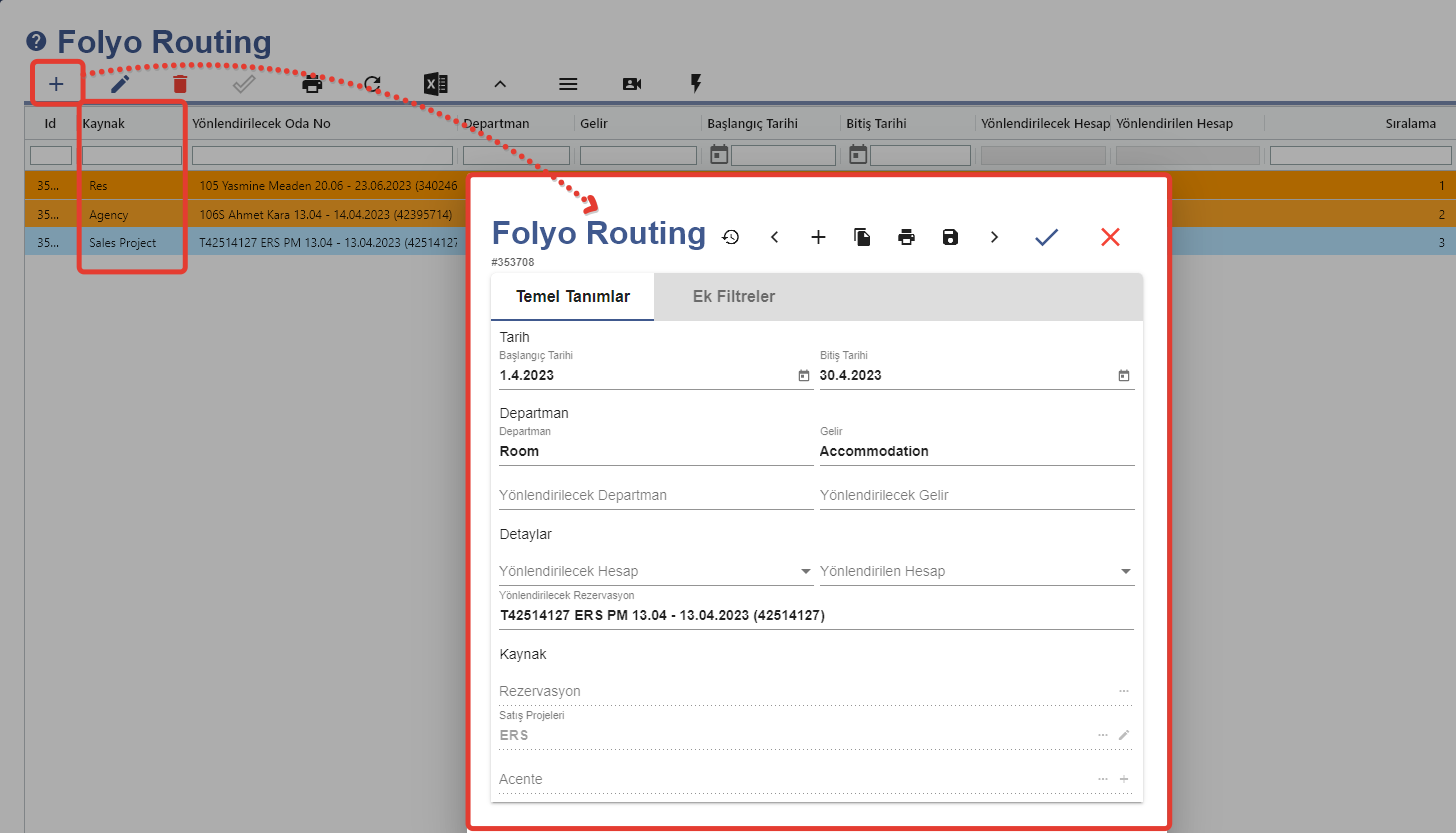This screenshot has height=833, width=1456.
Task: Switch to the Ek Filtreler tab
Action: (x=733, y=297)
